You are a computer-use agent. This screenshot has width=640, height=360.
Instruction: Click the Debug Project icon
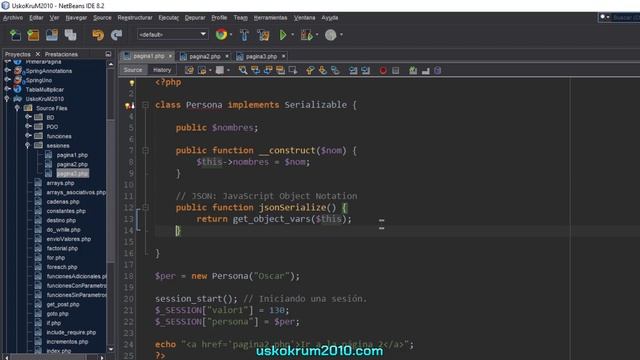(306, 35)
